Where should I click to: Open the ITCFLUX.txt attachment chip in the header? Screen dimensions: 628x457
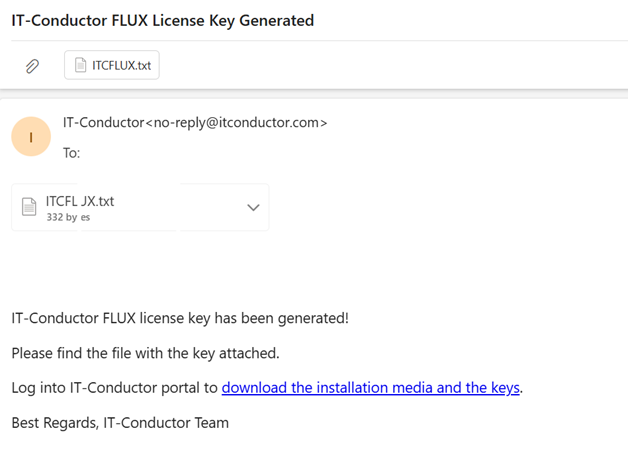coord(112,66)
